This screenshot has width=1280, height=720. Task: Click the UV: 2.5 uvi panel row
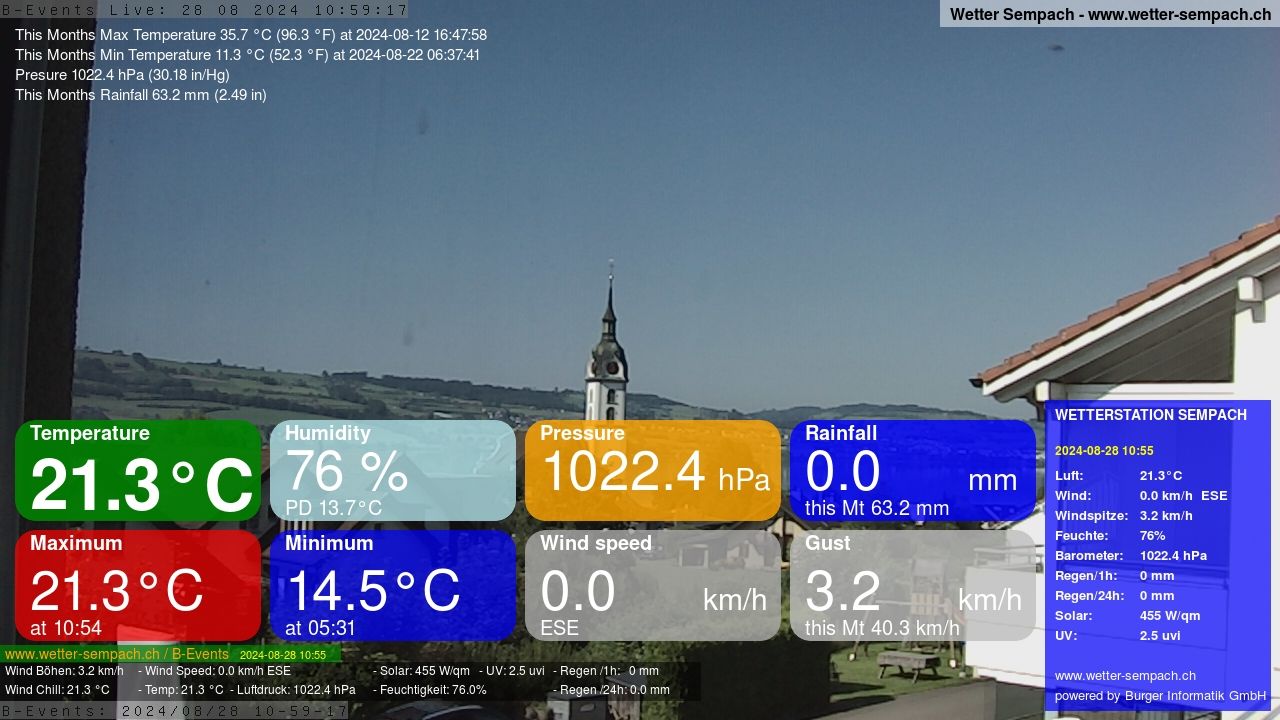1118,636
